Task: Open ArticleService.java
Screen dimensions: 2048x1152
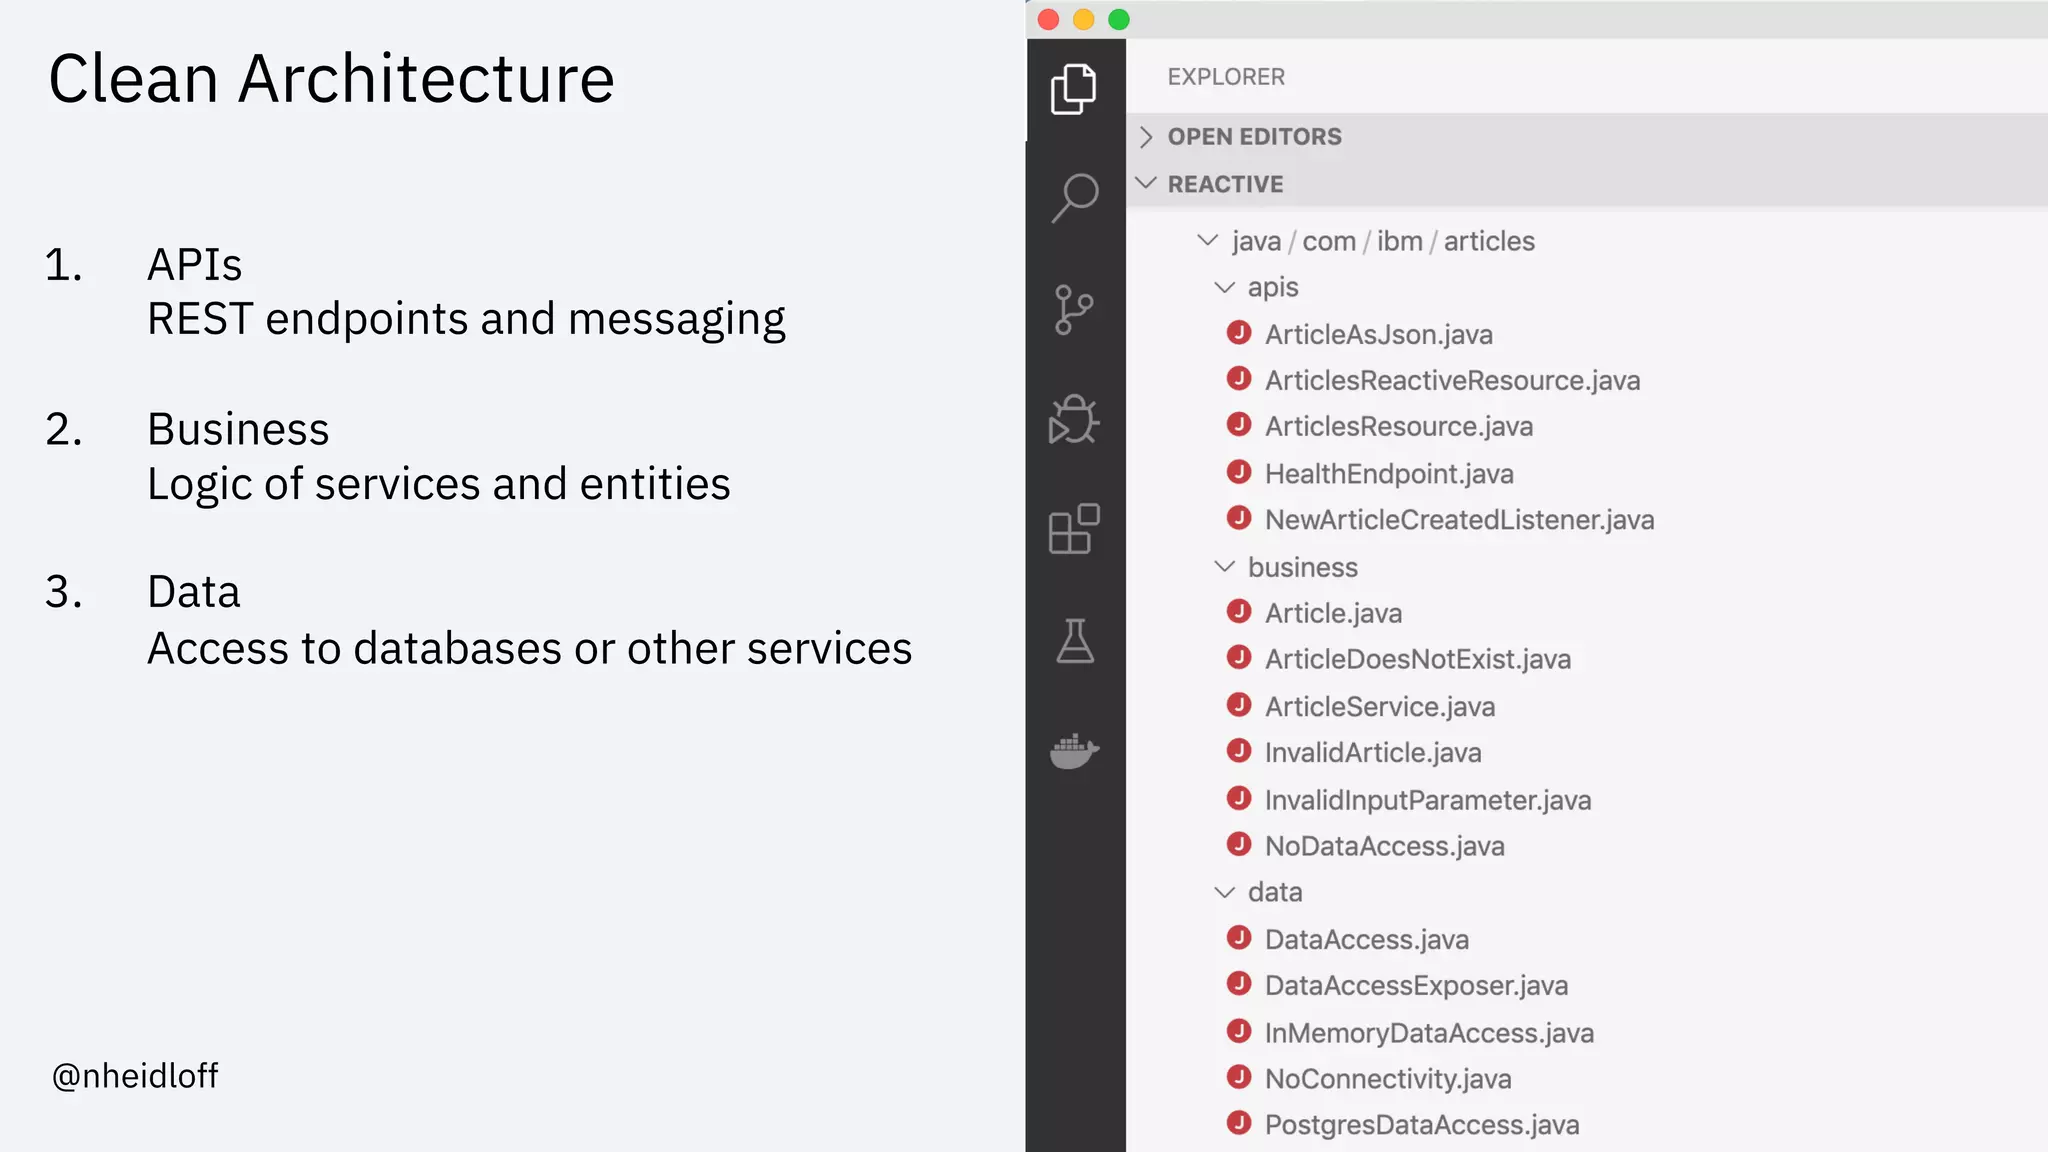Action: point(1380,707)
